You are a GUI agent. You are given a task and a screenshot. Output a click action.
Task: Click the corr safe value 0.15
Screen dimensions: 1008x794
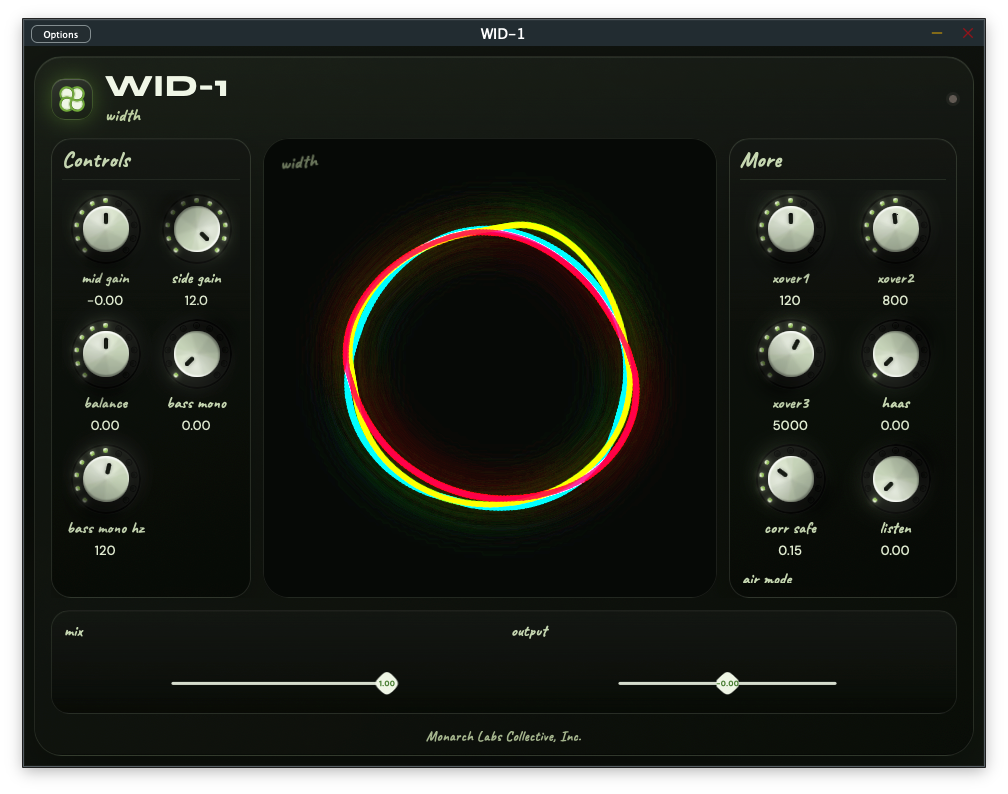pyautogui.click(x=790, y=550)
